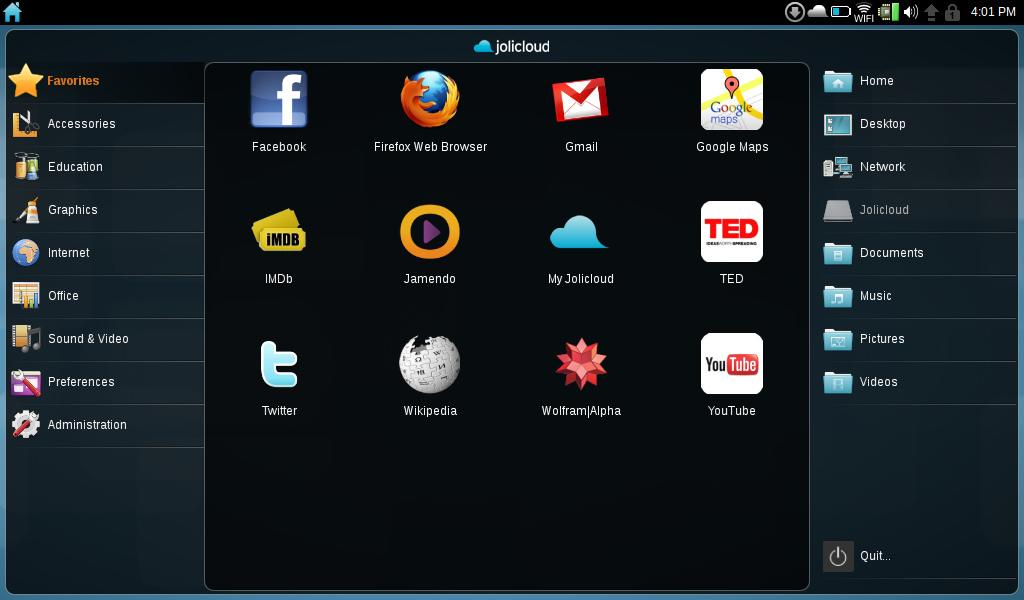
Task: Click the upload arrow tray icon
Action: 931,12
